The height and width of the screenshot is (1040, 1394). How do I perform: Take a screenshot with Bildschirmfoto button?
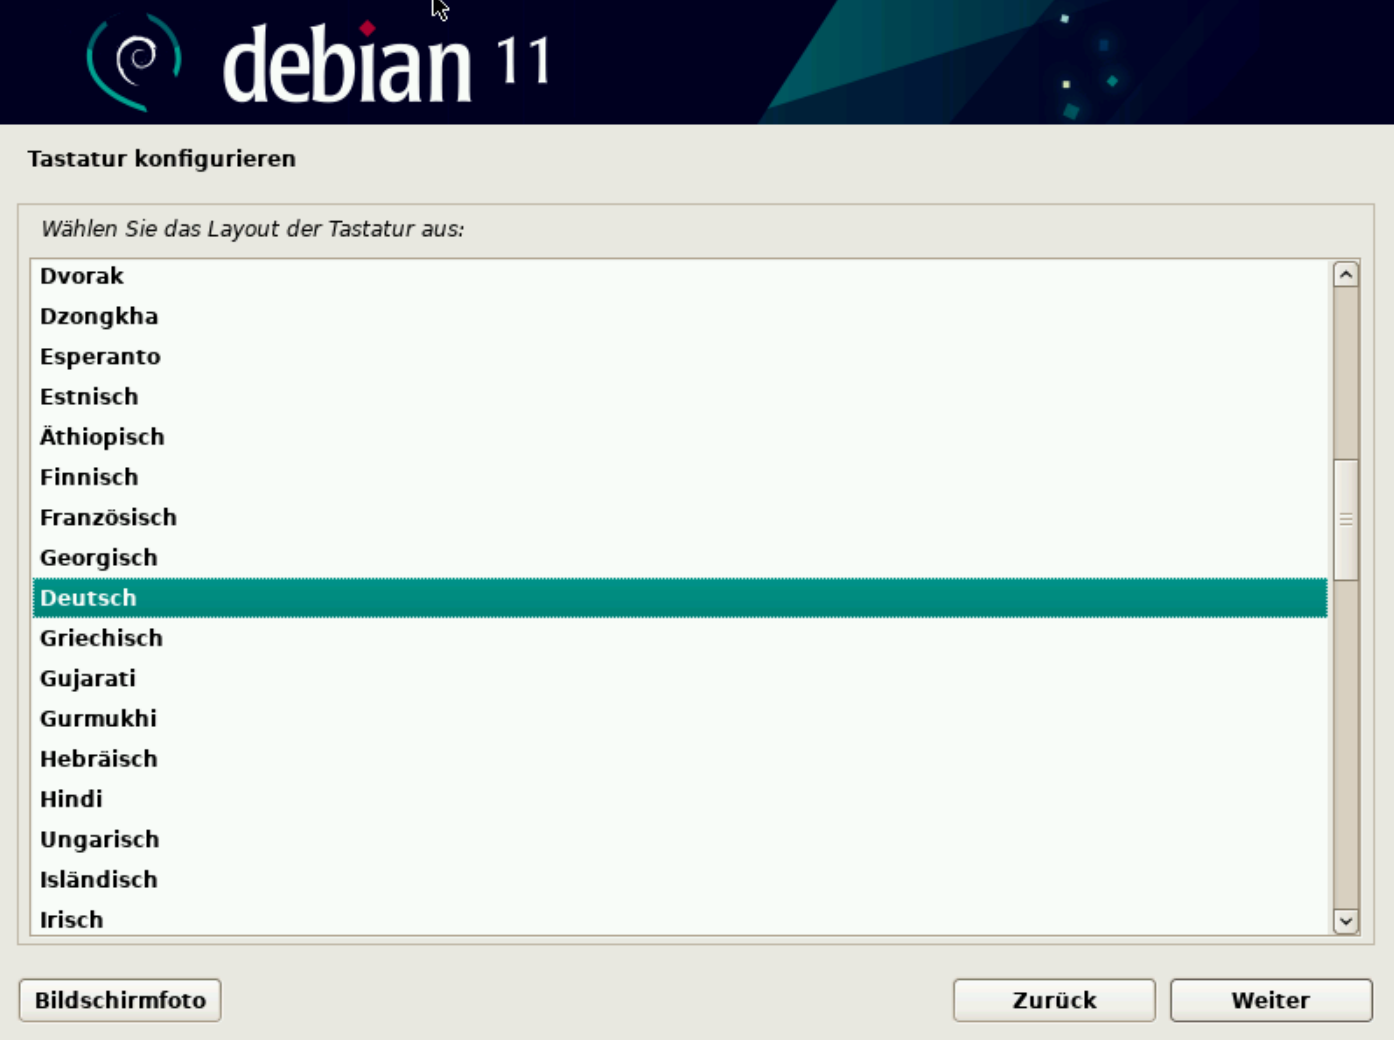click(120, 1000)
